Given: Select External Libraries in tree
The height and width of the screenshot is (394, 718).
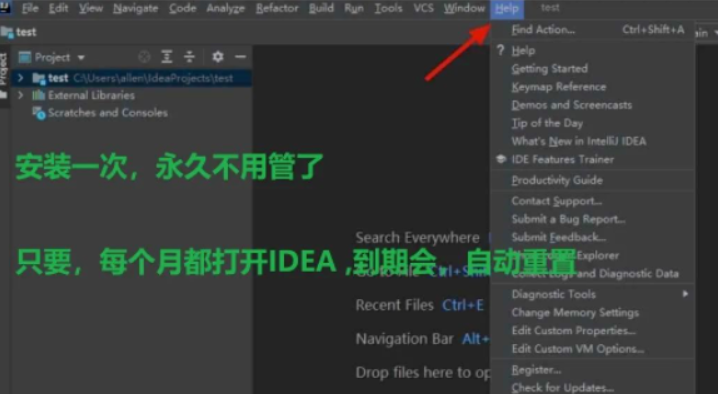Looking at the screenshot, I should pos(91,95).
